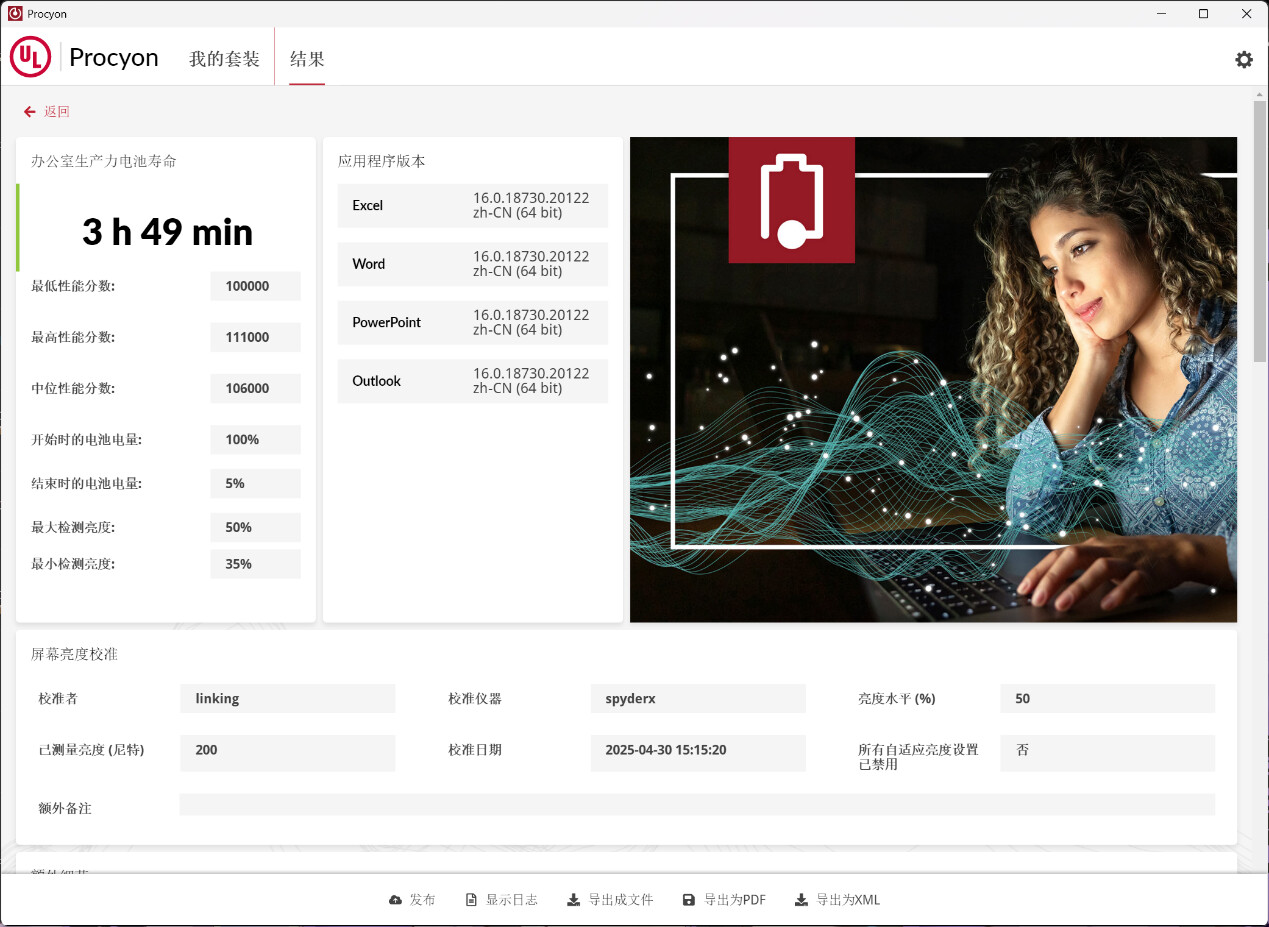Click the battery icon on banner image
Viewport: 1269px width, 927px height.
791,200
